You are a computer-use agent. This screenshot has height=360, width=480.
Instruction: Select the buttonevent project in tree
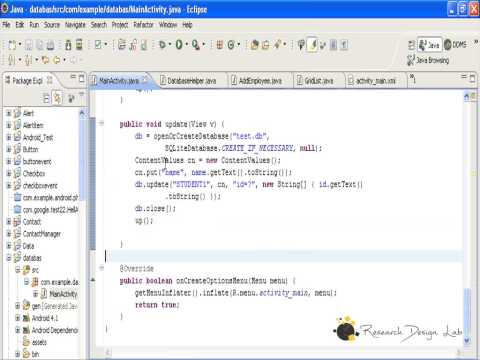(37, 162)
